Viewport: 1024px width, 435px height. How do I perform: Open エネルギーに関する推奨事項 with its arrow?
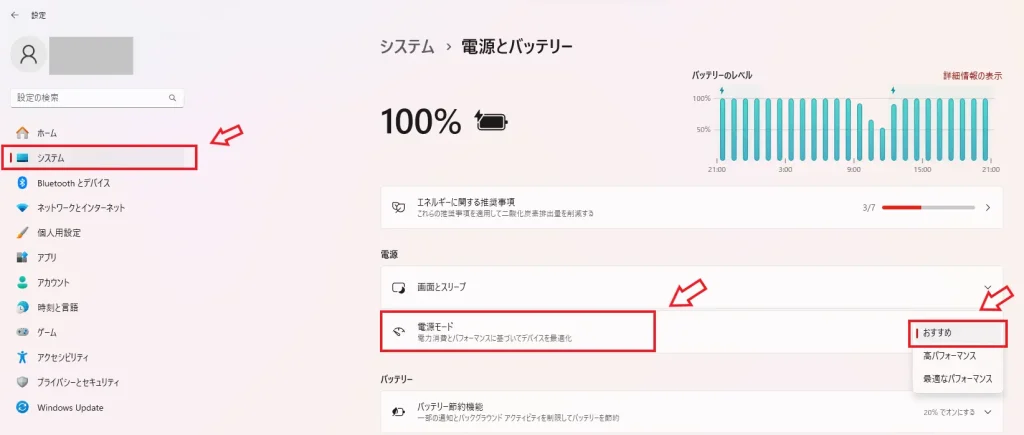click(x=987, y=208)
